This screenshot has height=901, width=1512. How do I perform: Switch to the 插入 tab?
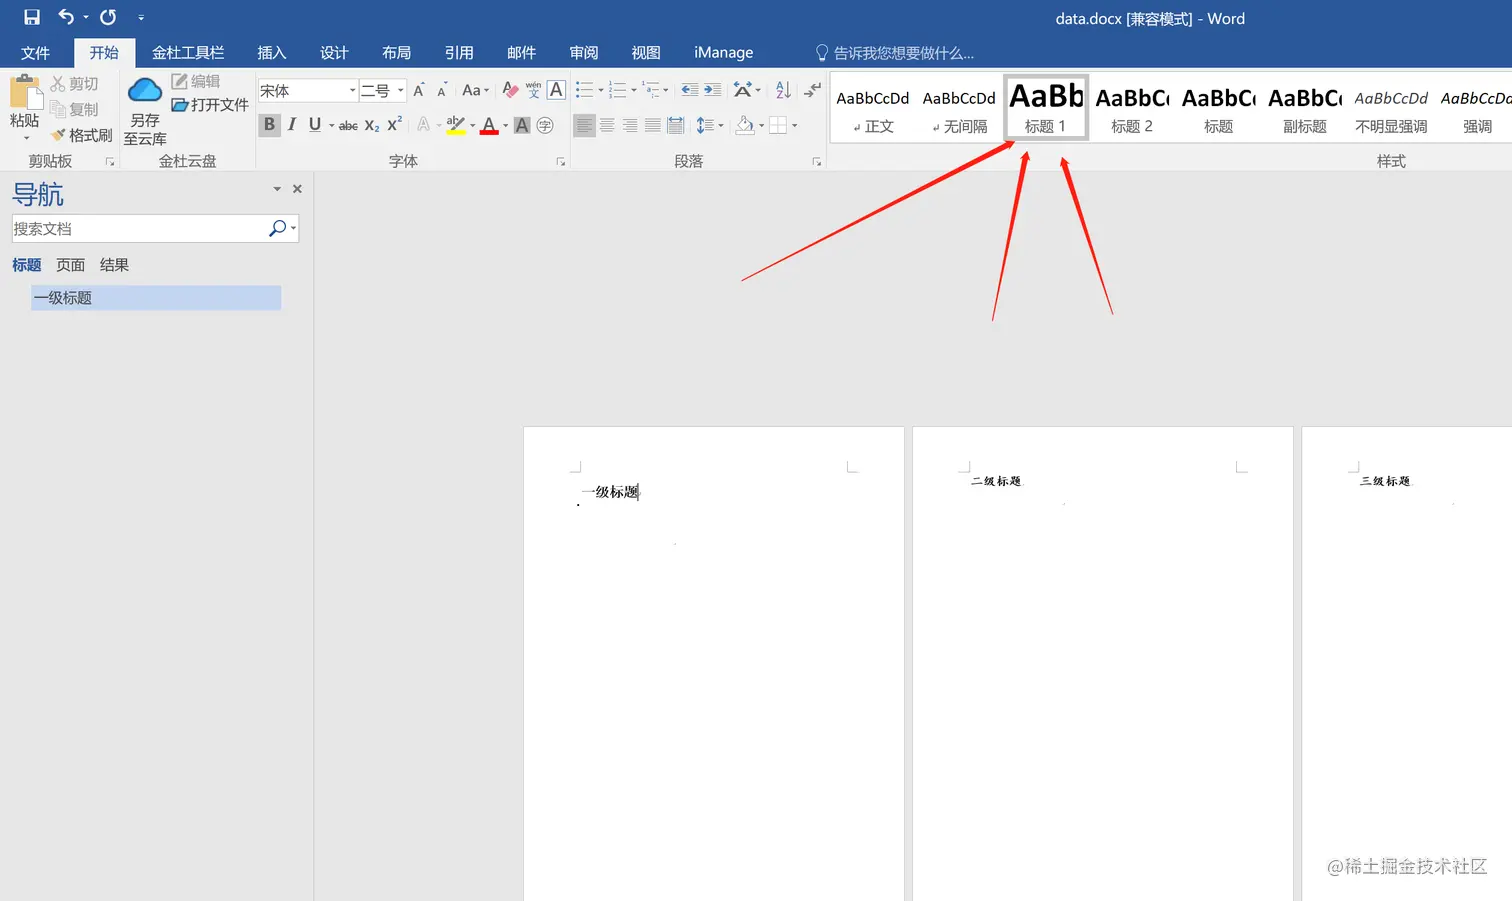[272, 53]
